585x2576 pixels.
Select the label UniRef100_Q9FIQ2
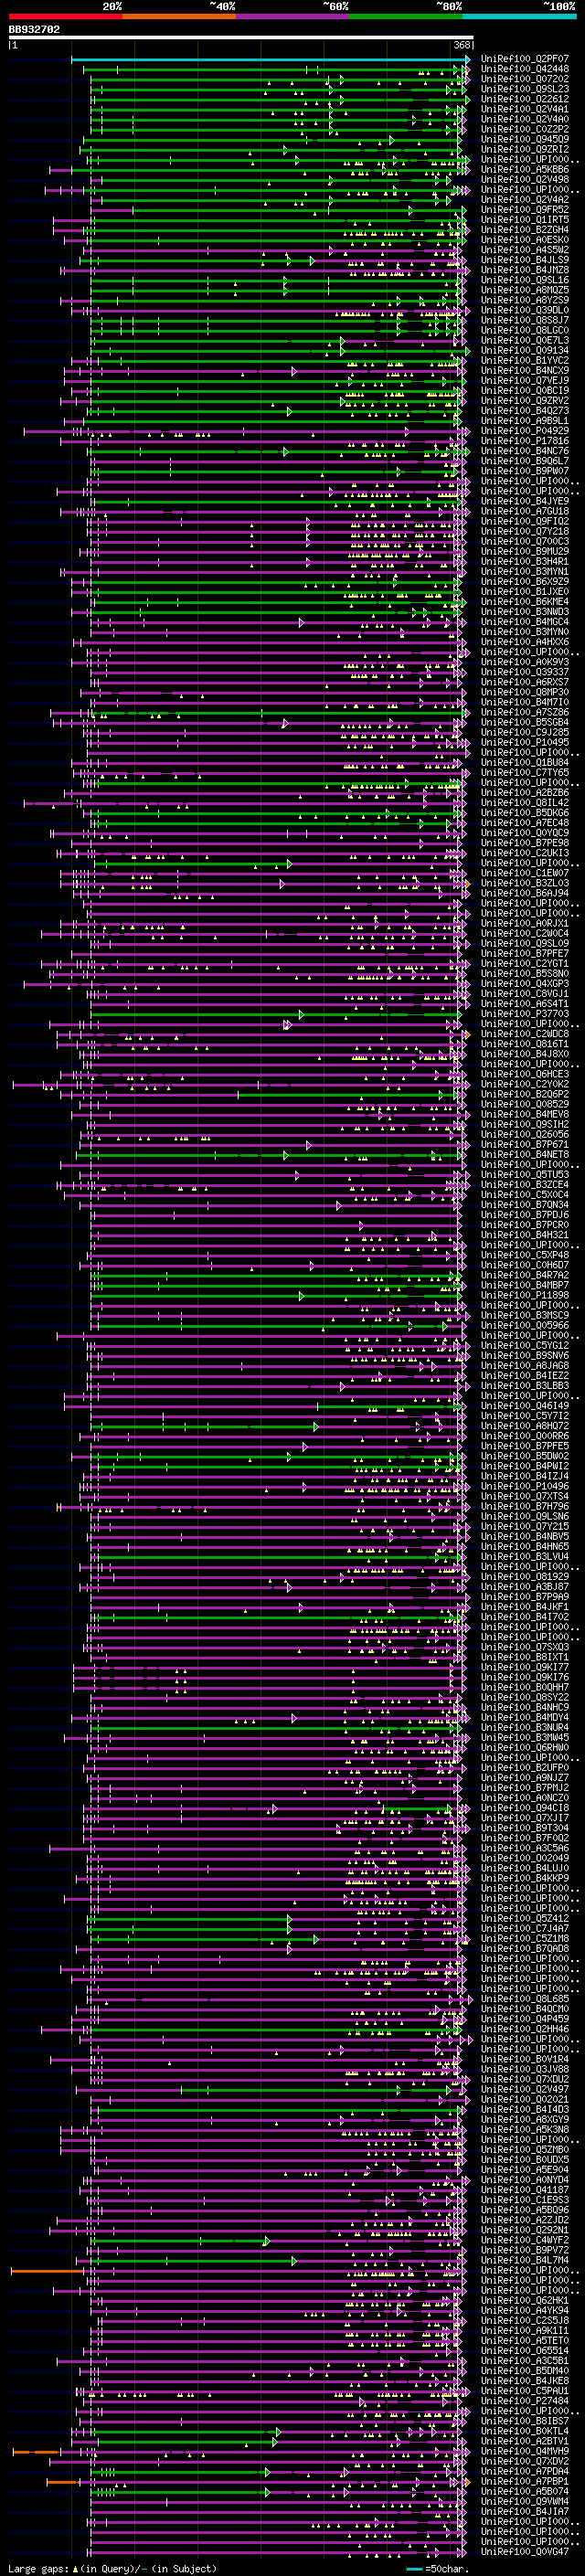pyautogui.click(x=524, y=521)
